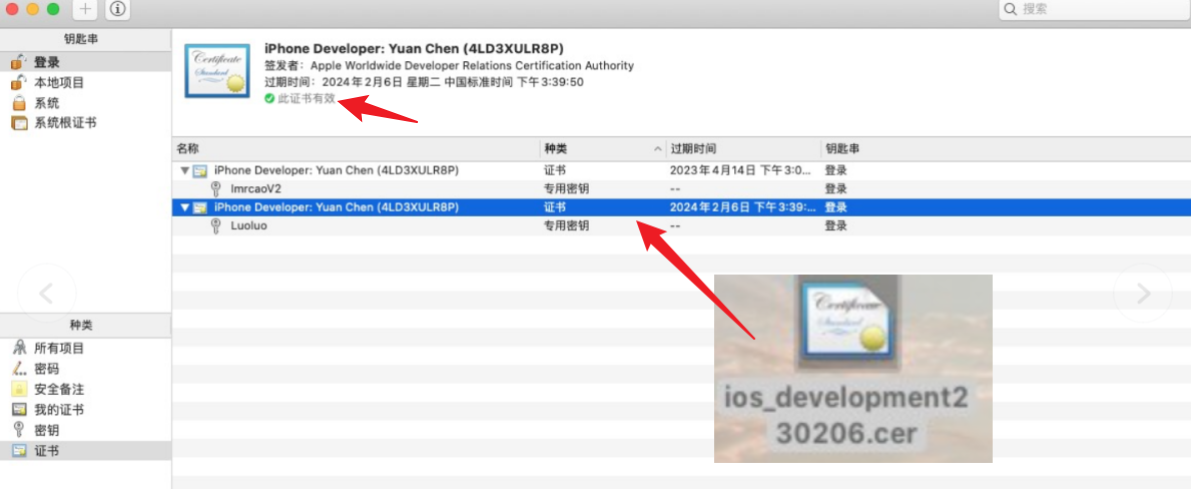
Task: Go to next image with right arrow
Action: click(x=1142, y=292)
